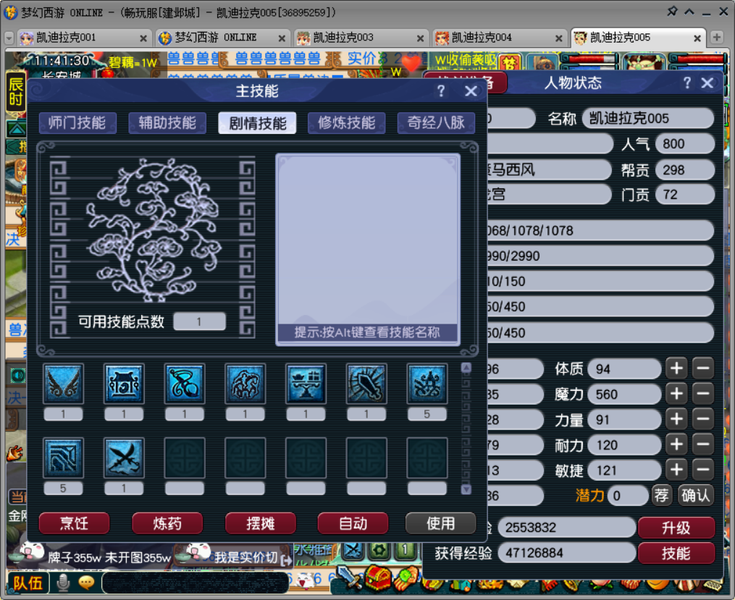Increase 体质 with the plus button
The width and height of the screenshot is (735, 600).
(676, 368)
